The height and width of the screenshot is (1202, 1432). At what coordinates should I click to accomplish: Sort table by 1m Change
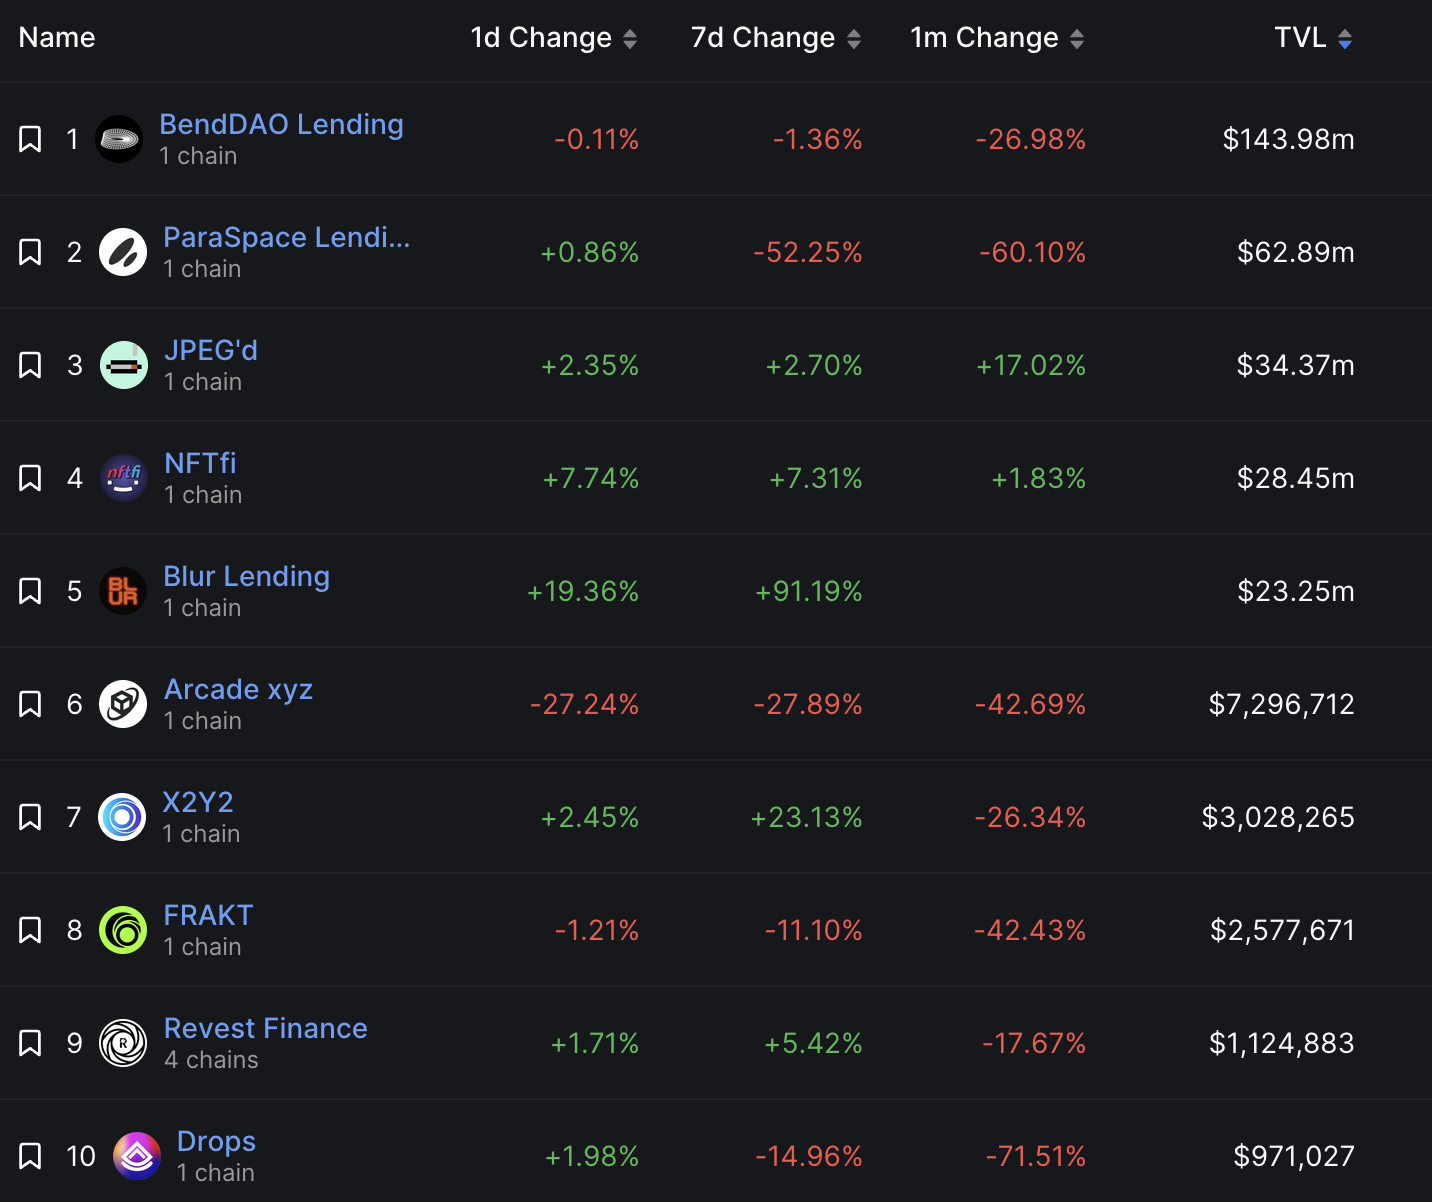tap(997, 38)
